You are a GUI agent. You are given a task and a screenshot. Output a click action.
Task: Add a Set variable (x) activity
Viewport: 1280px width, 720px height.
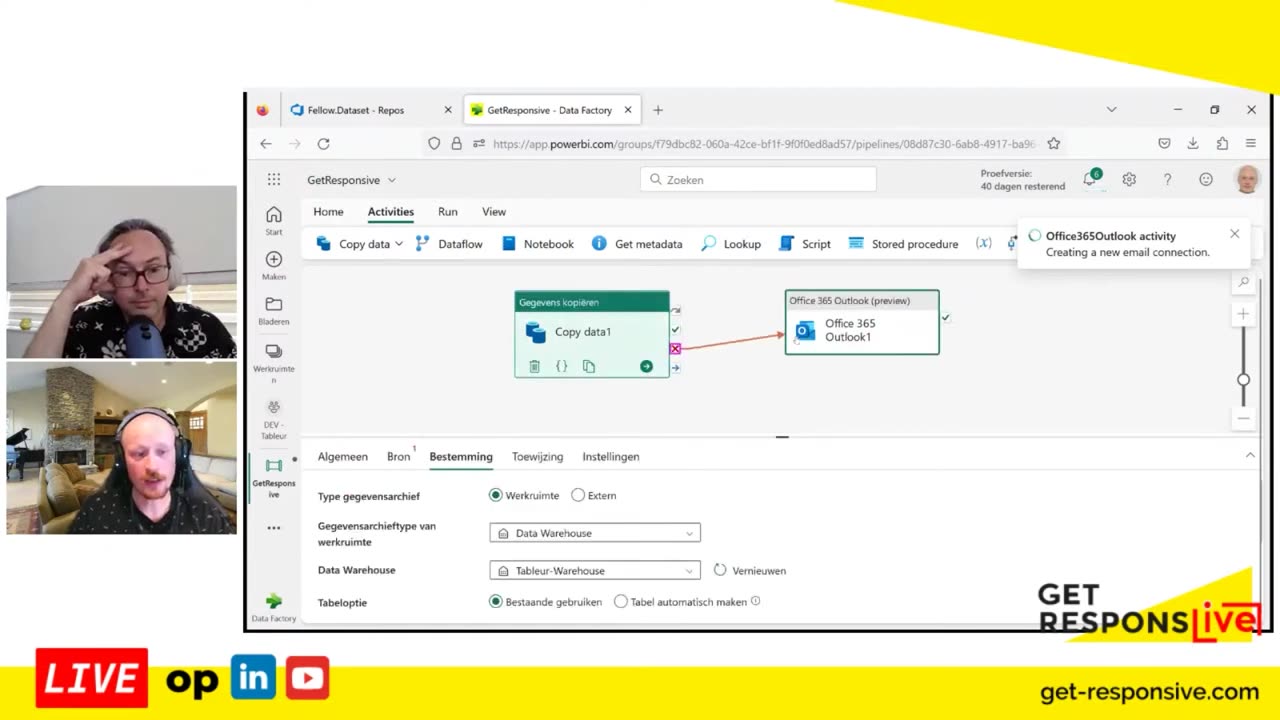984,244
